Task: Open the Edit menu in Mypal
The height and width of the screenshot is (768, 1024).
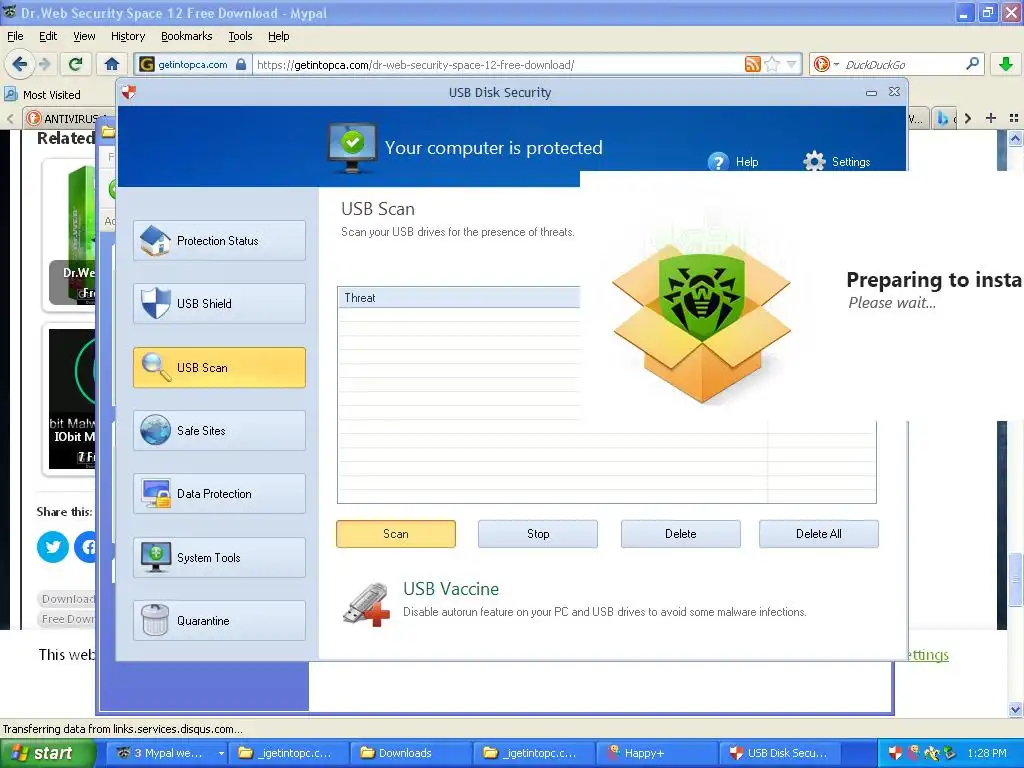Action: 48,36
